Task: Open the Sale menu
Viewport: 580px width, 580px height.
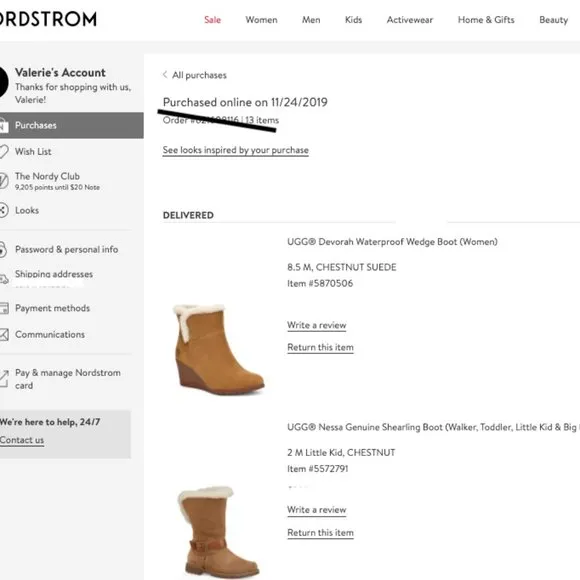Action: point(212,20)
